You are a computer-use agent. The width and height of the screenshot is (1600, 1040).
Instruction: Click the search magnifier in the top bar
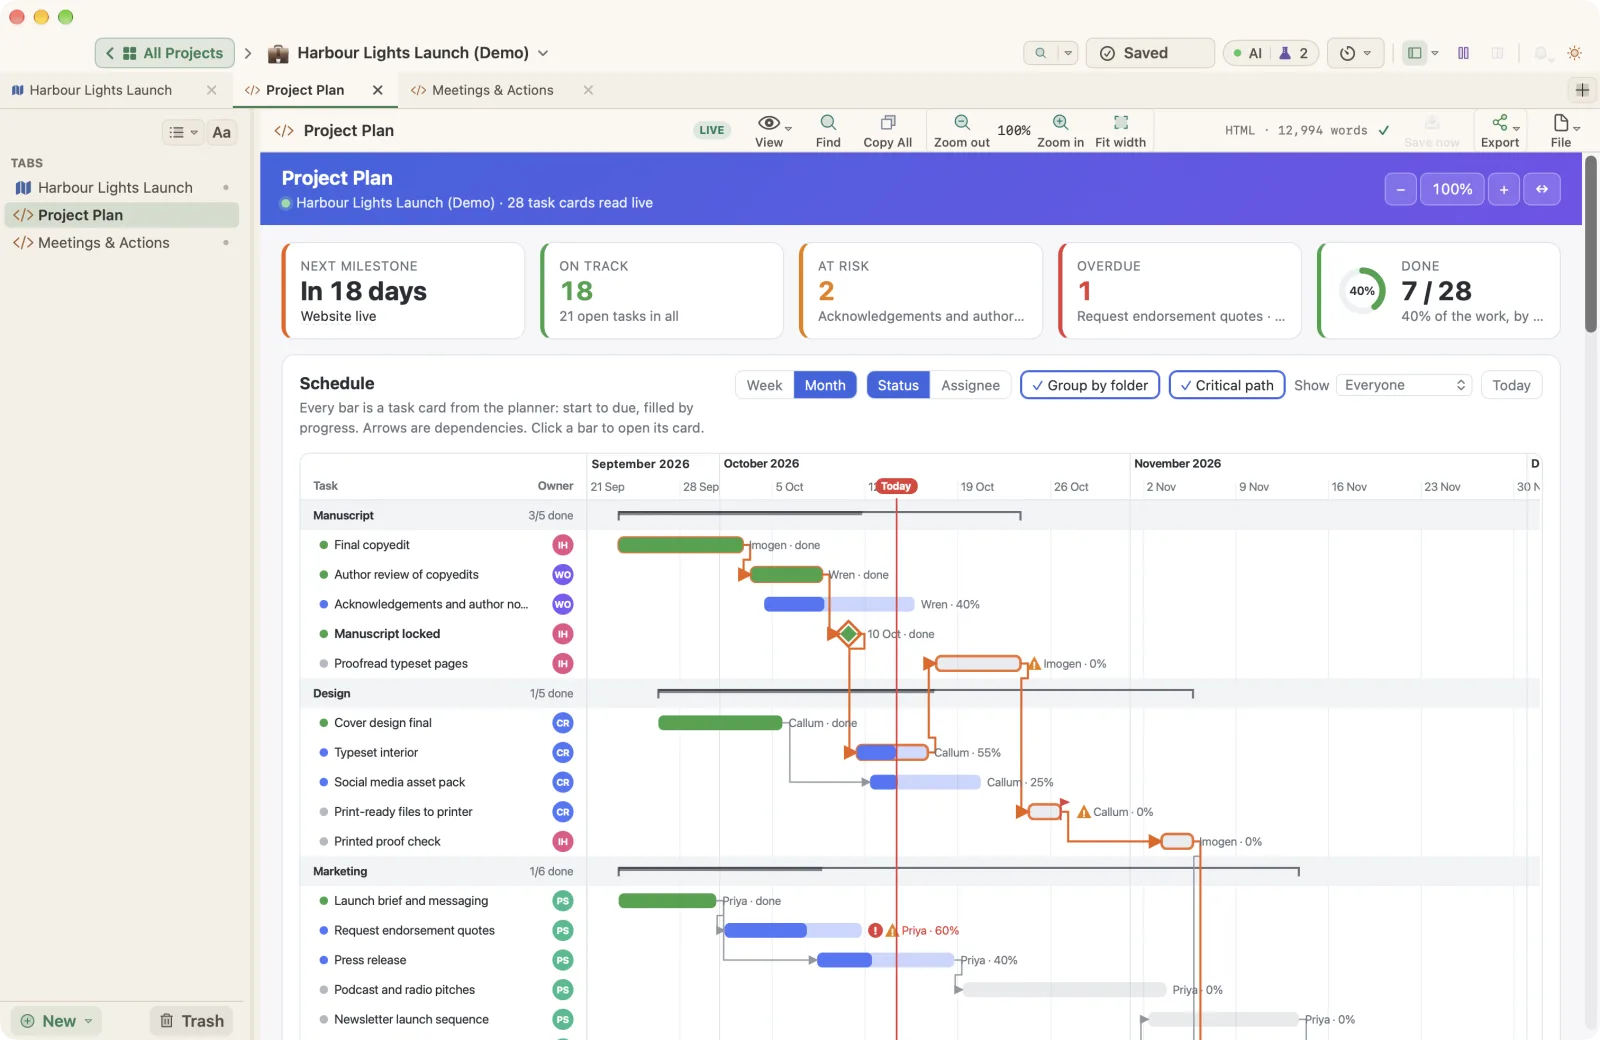1040,53
